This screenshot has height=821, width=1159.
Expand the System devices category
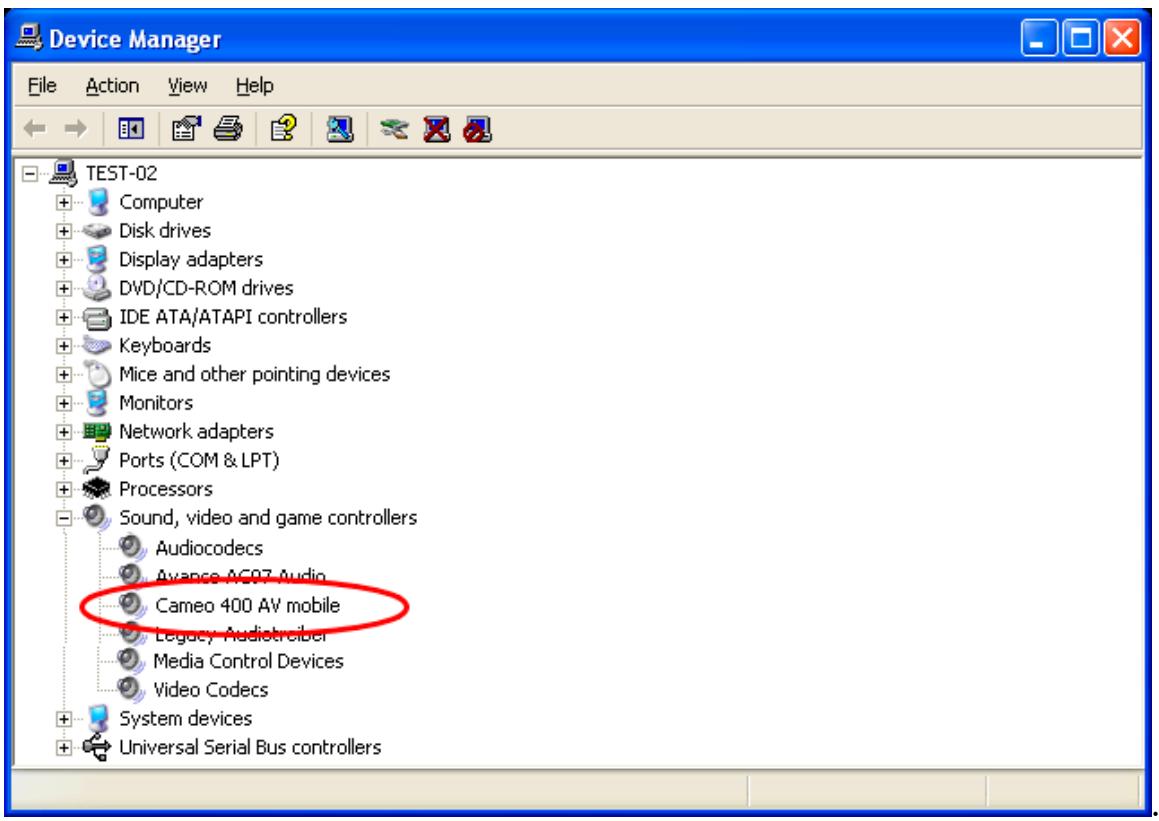64,719
